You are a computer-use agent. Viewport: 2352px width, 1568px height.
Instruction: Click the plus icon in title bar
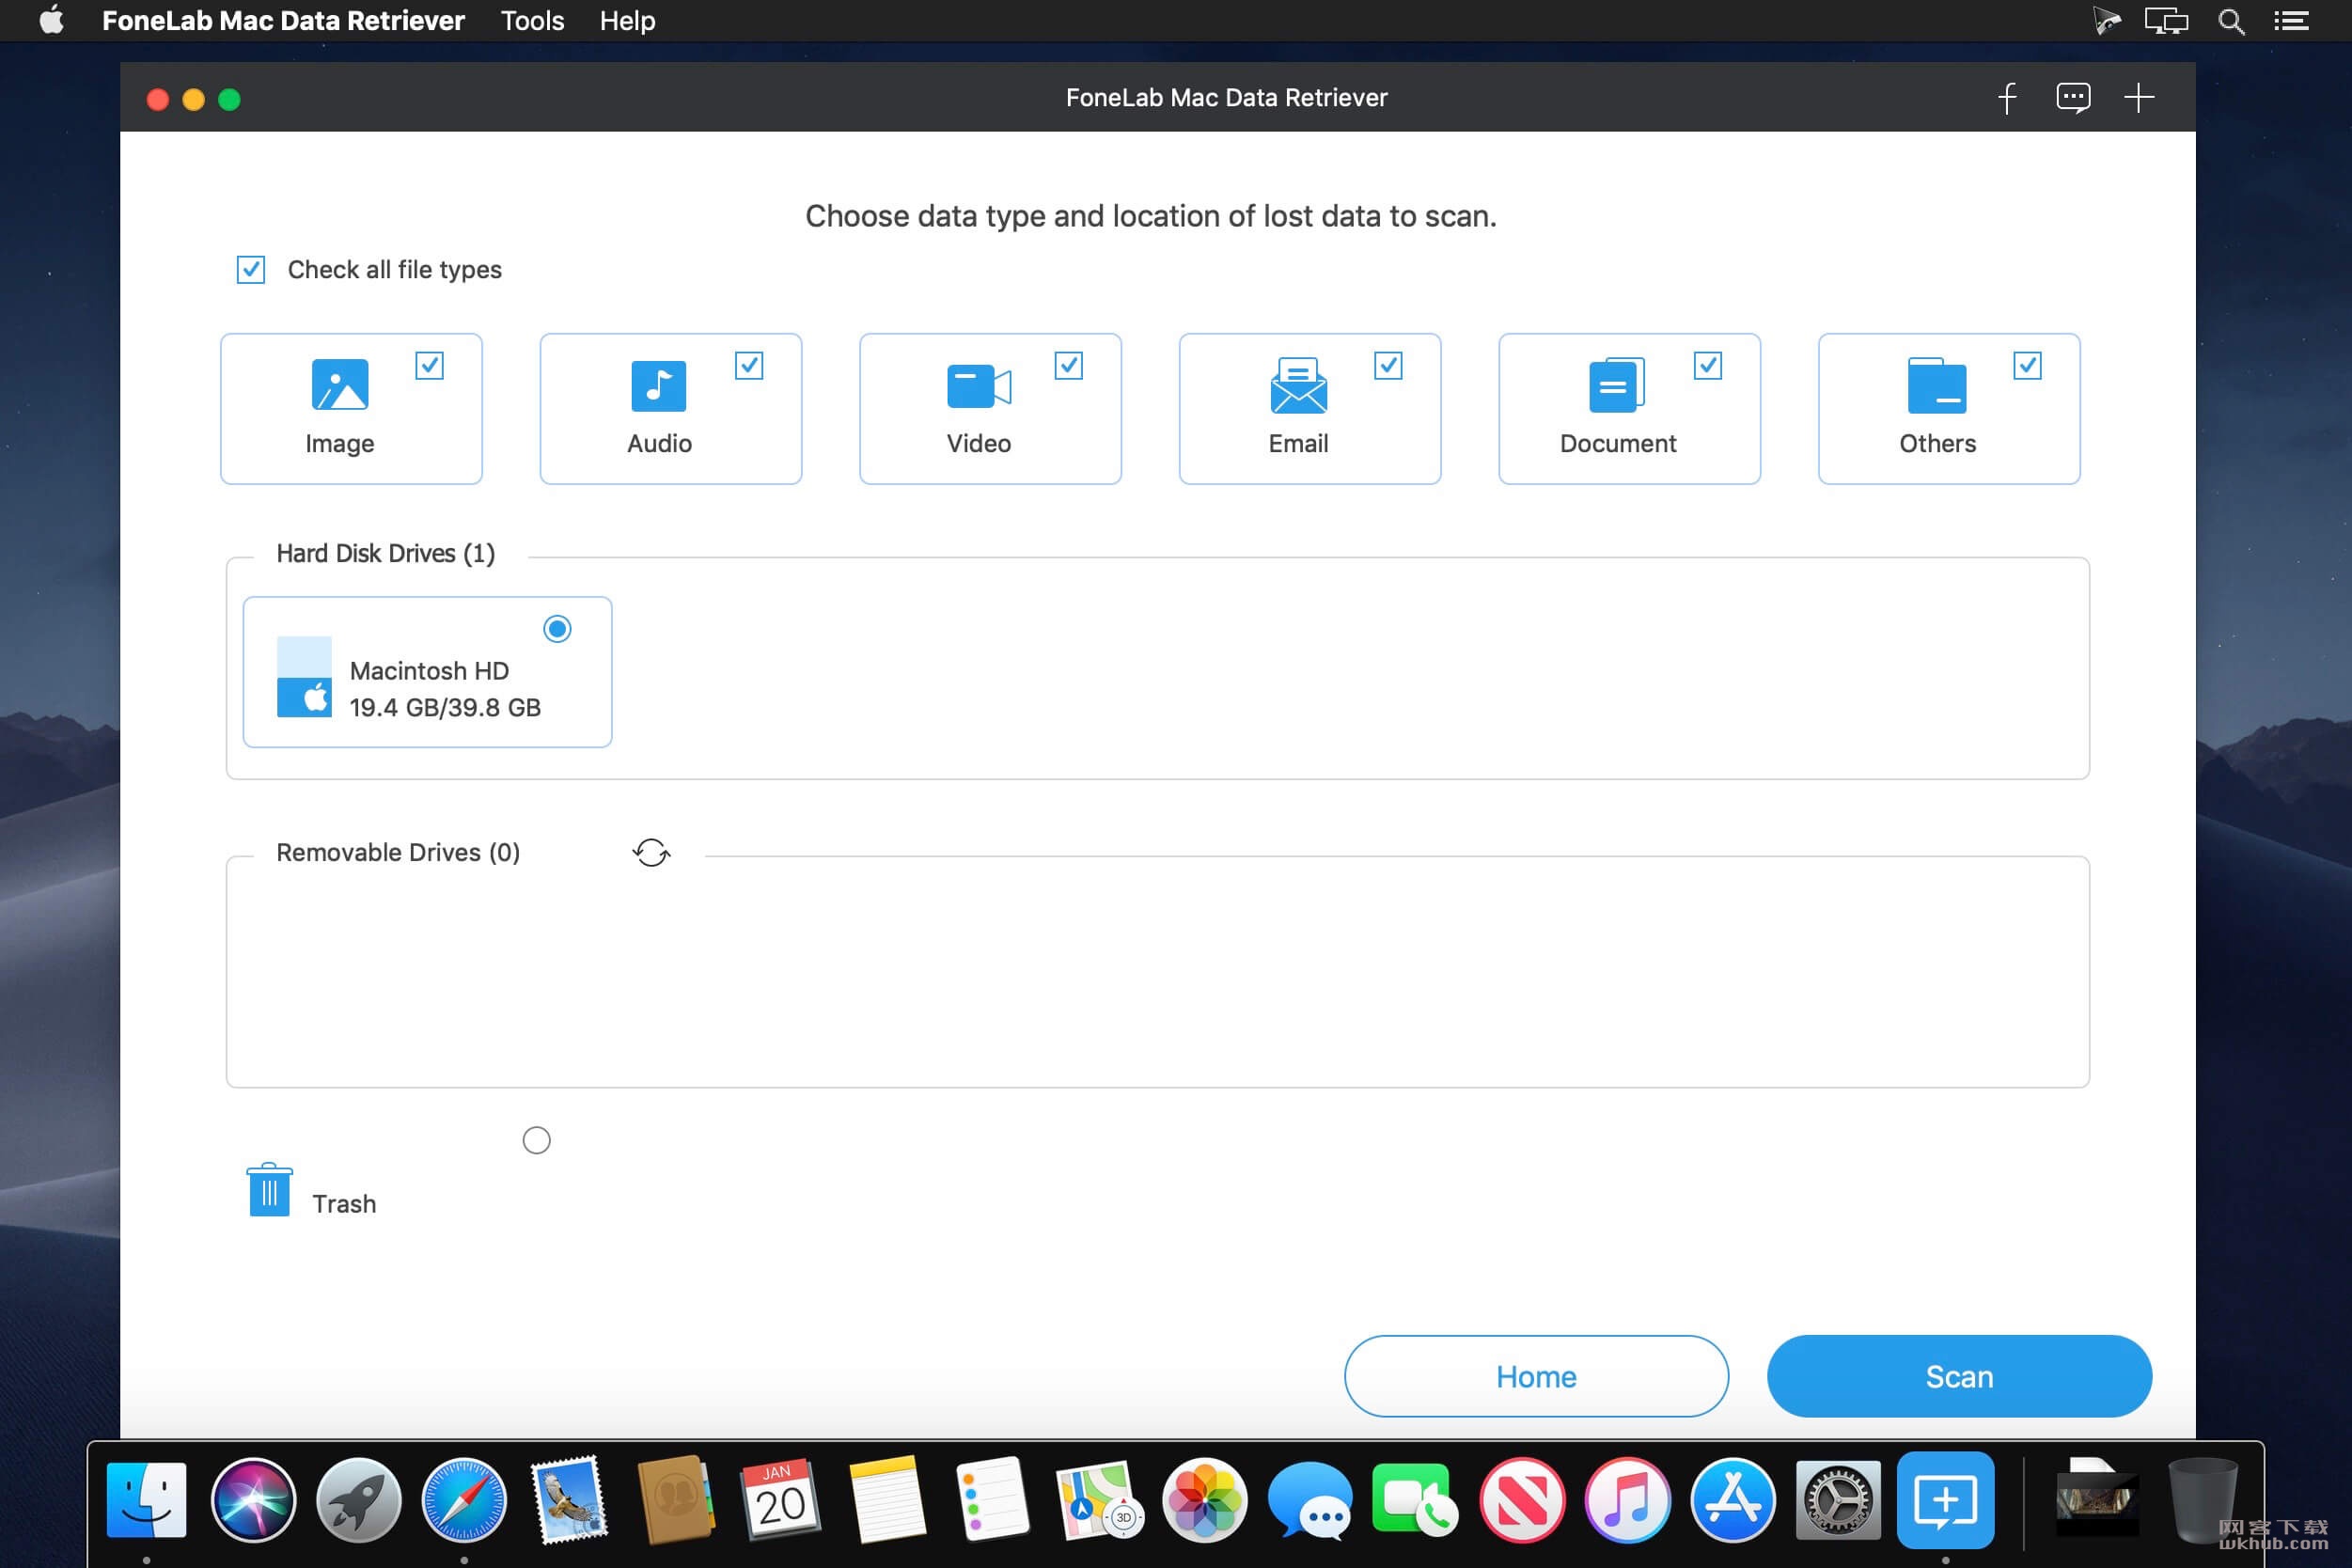click(x=2139, y=98)
